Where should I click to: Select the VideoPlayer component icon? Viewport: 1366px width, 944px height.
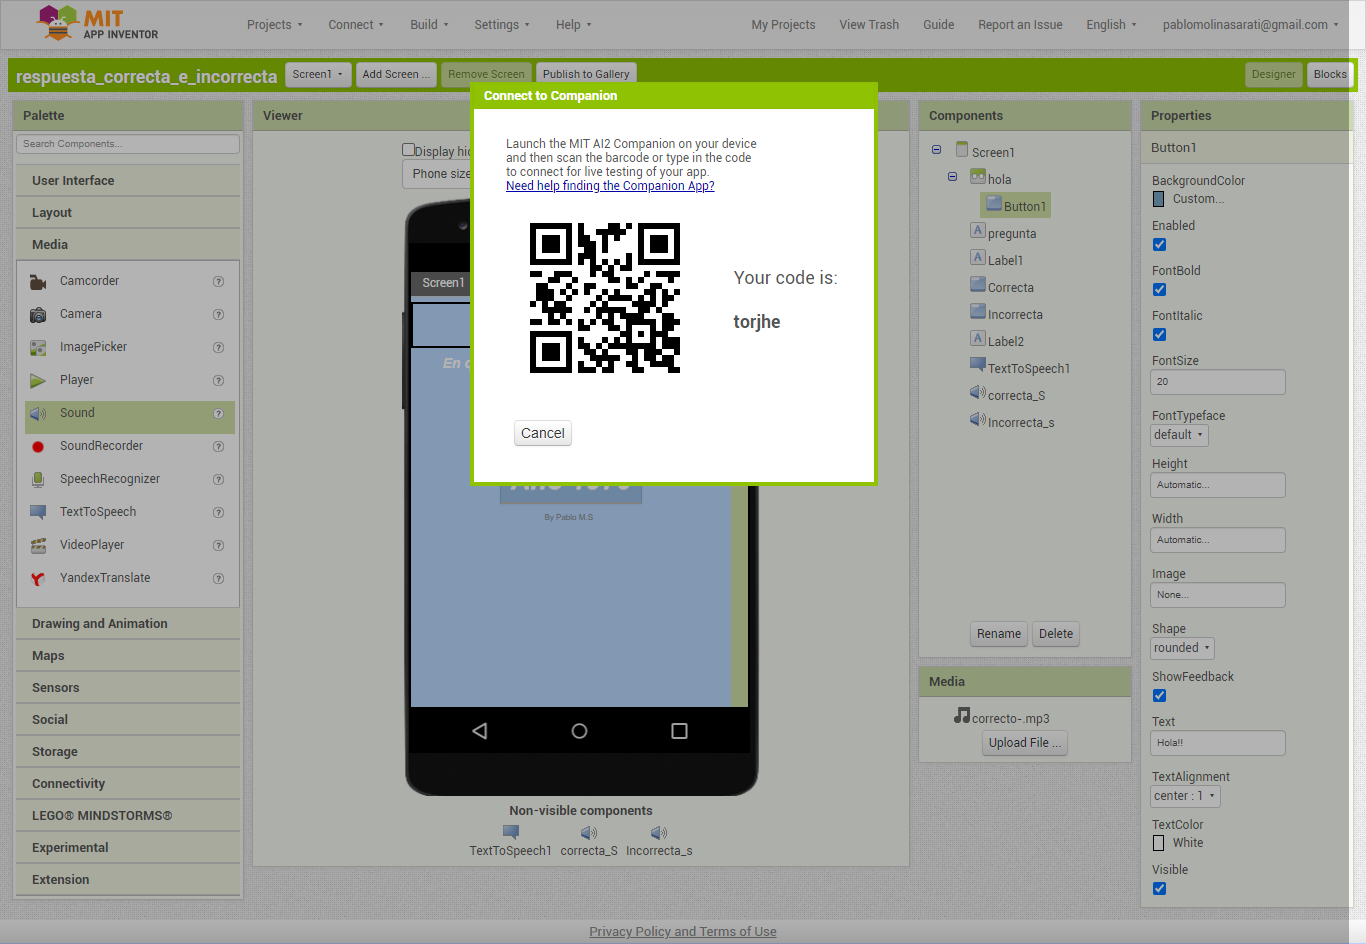pos(38,546)
